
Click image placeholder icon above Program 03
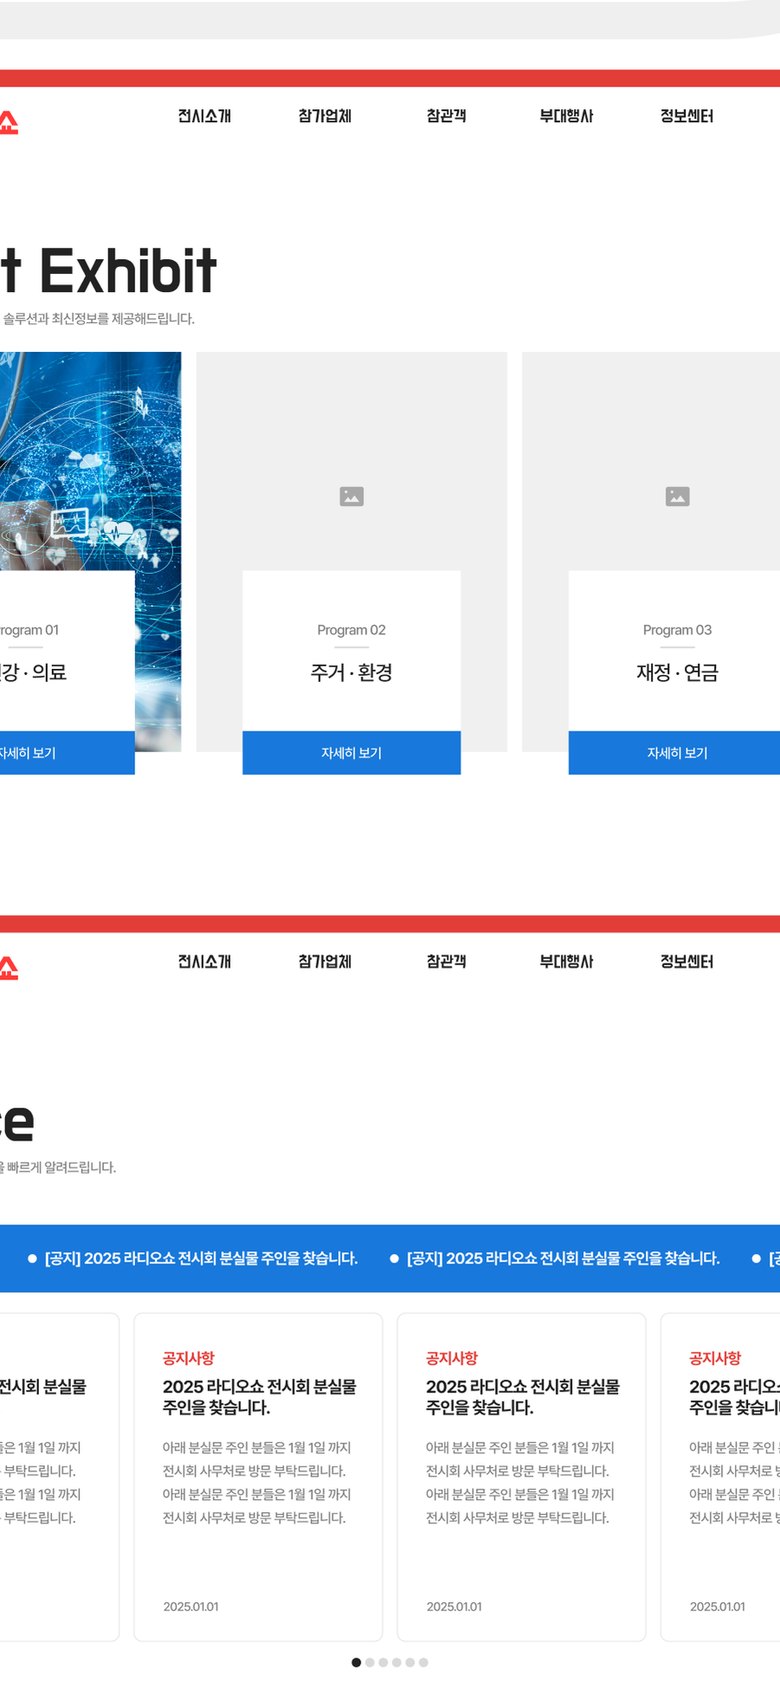tap(677, 496)
